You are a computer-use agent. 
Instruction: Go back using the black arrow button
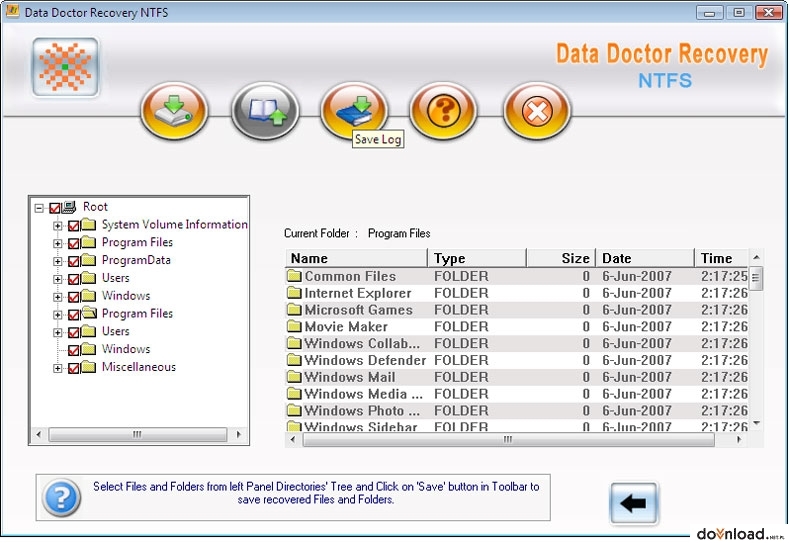click(634, 503)
